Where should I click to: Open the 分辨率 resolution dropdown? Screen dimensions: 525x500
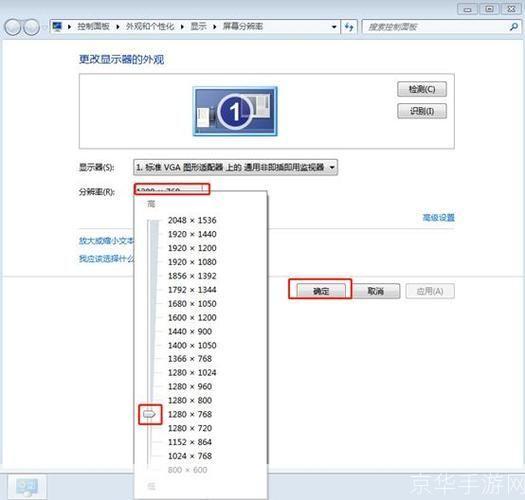pos(172,189)
